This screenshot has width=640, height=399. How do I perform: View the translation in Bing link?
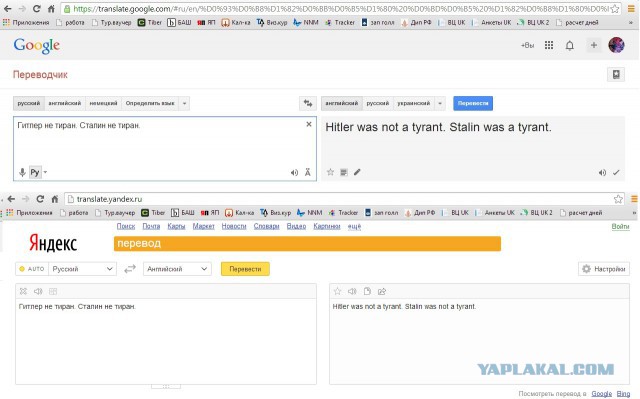click(623, 394)
